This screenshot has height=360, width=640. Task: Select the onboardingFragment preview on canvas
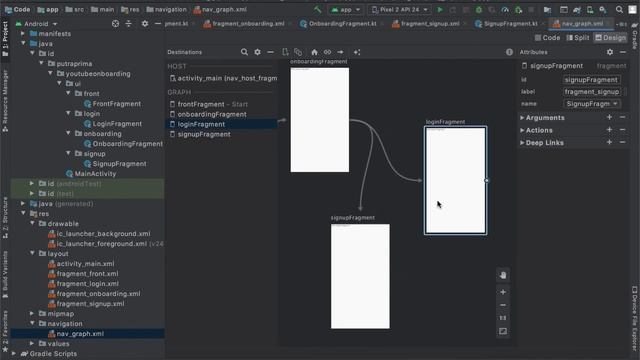[x=320, y=120]
